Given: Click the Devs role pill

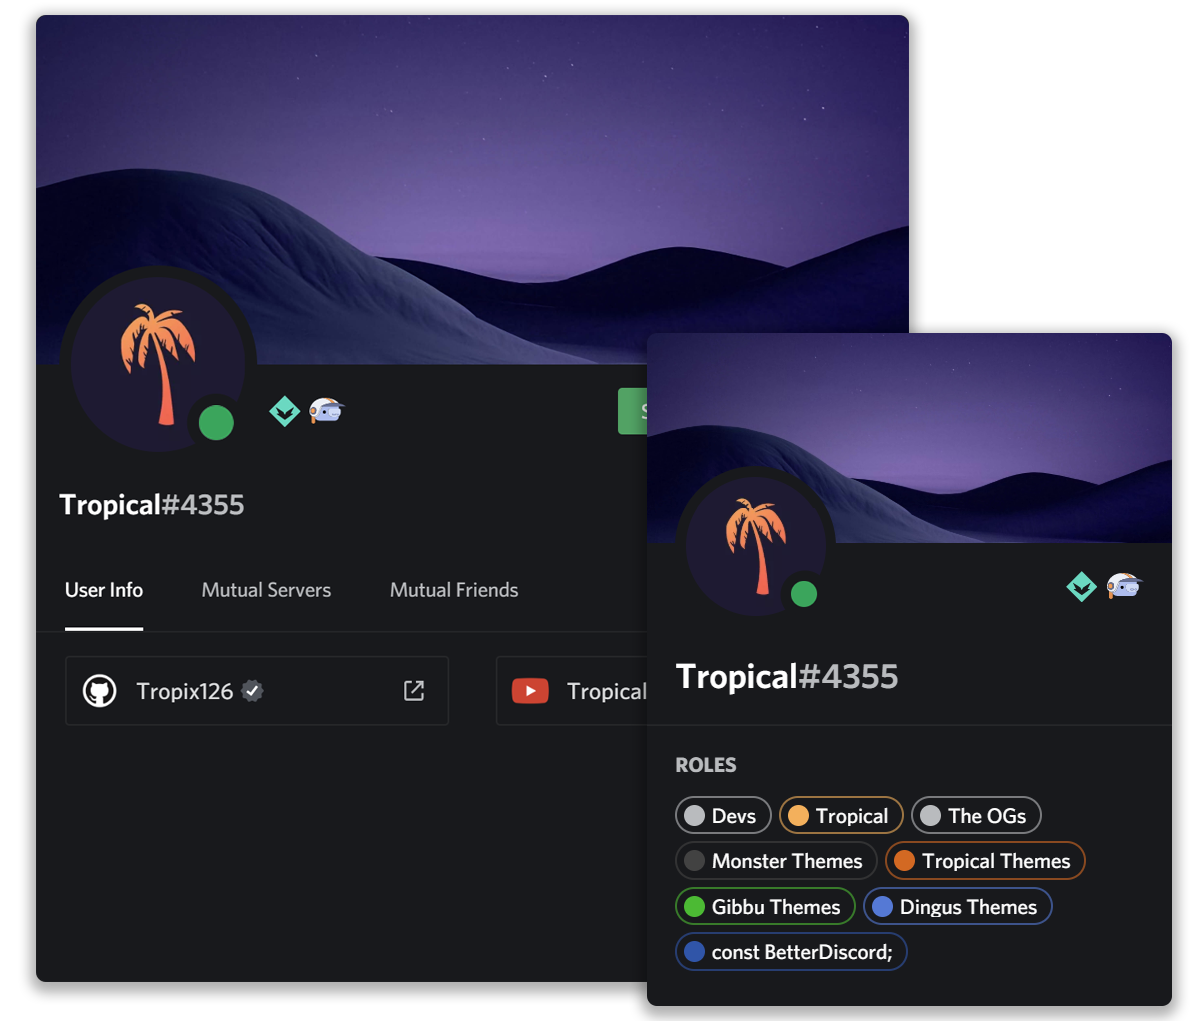Looking at the screenshot, I should 723,815.
